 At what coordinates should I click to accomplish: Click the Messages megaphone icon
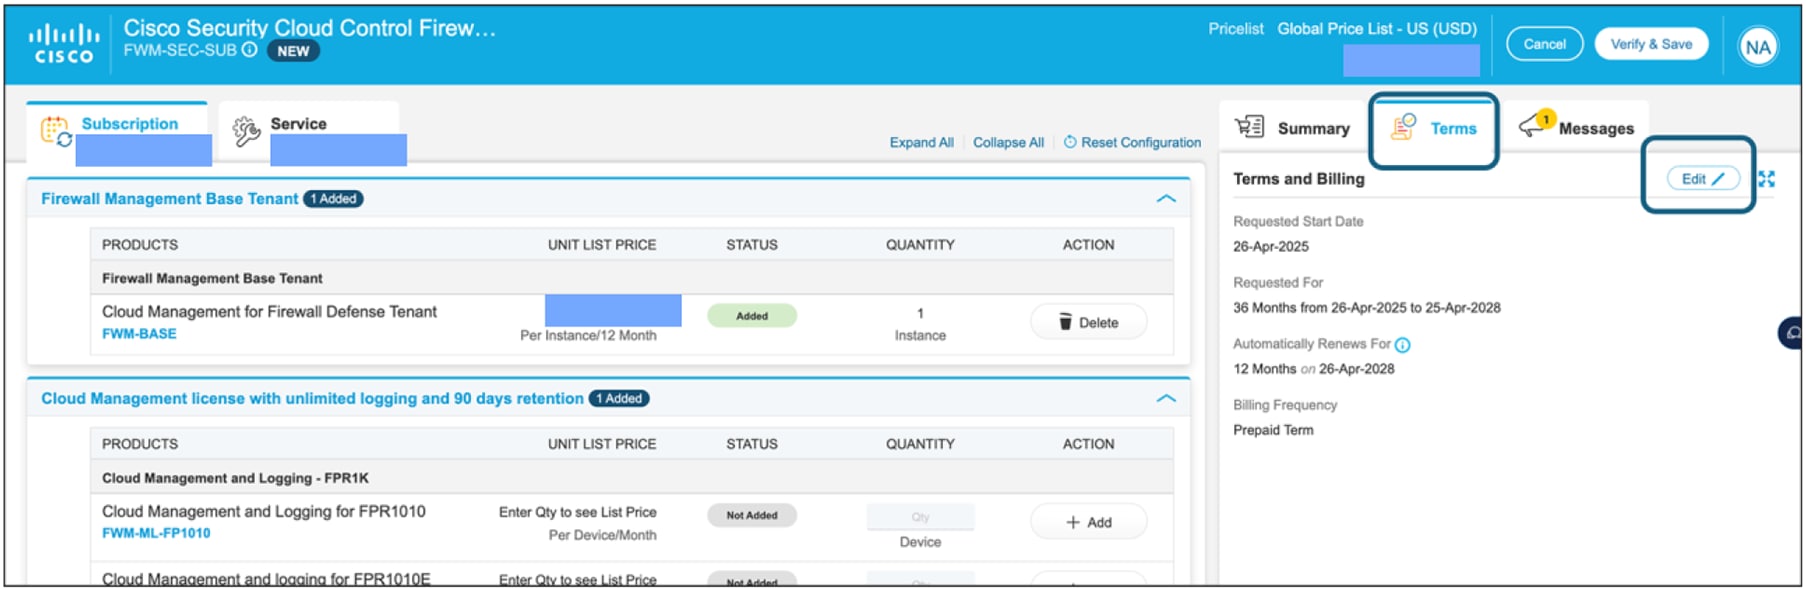coord(1532,126)
